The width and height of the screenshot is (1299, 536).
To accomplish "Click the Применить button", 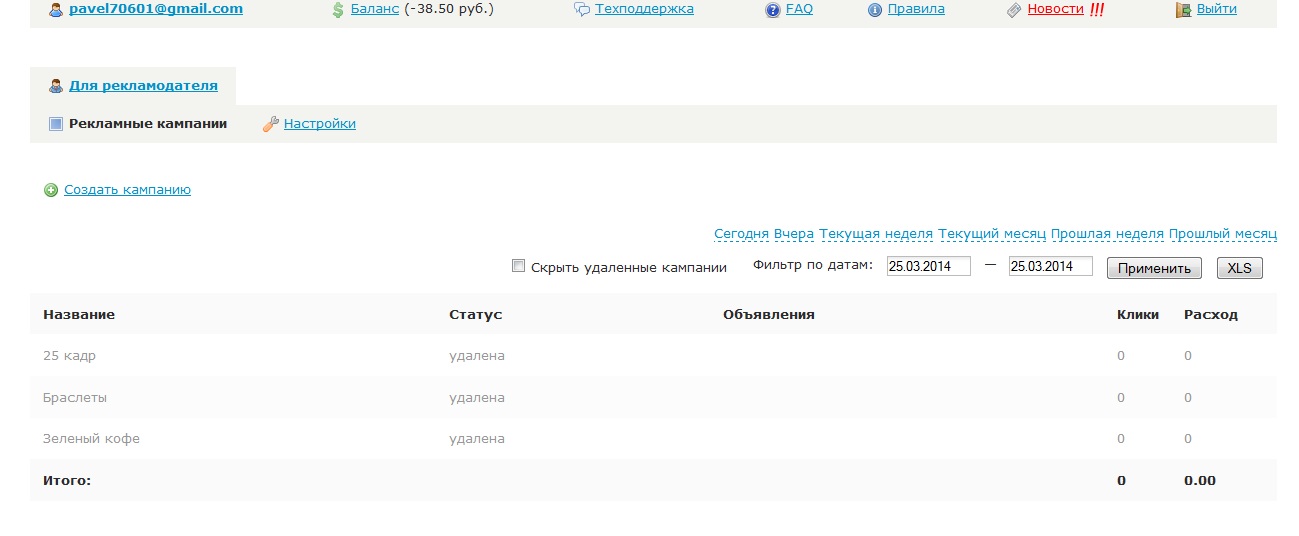I will 1154,268.
